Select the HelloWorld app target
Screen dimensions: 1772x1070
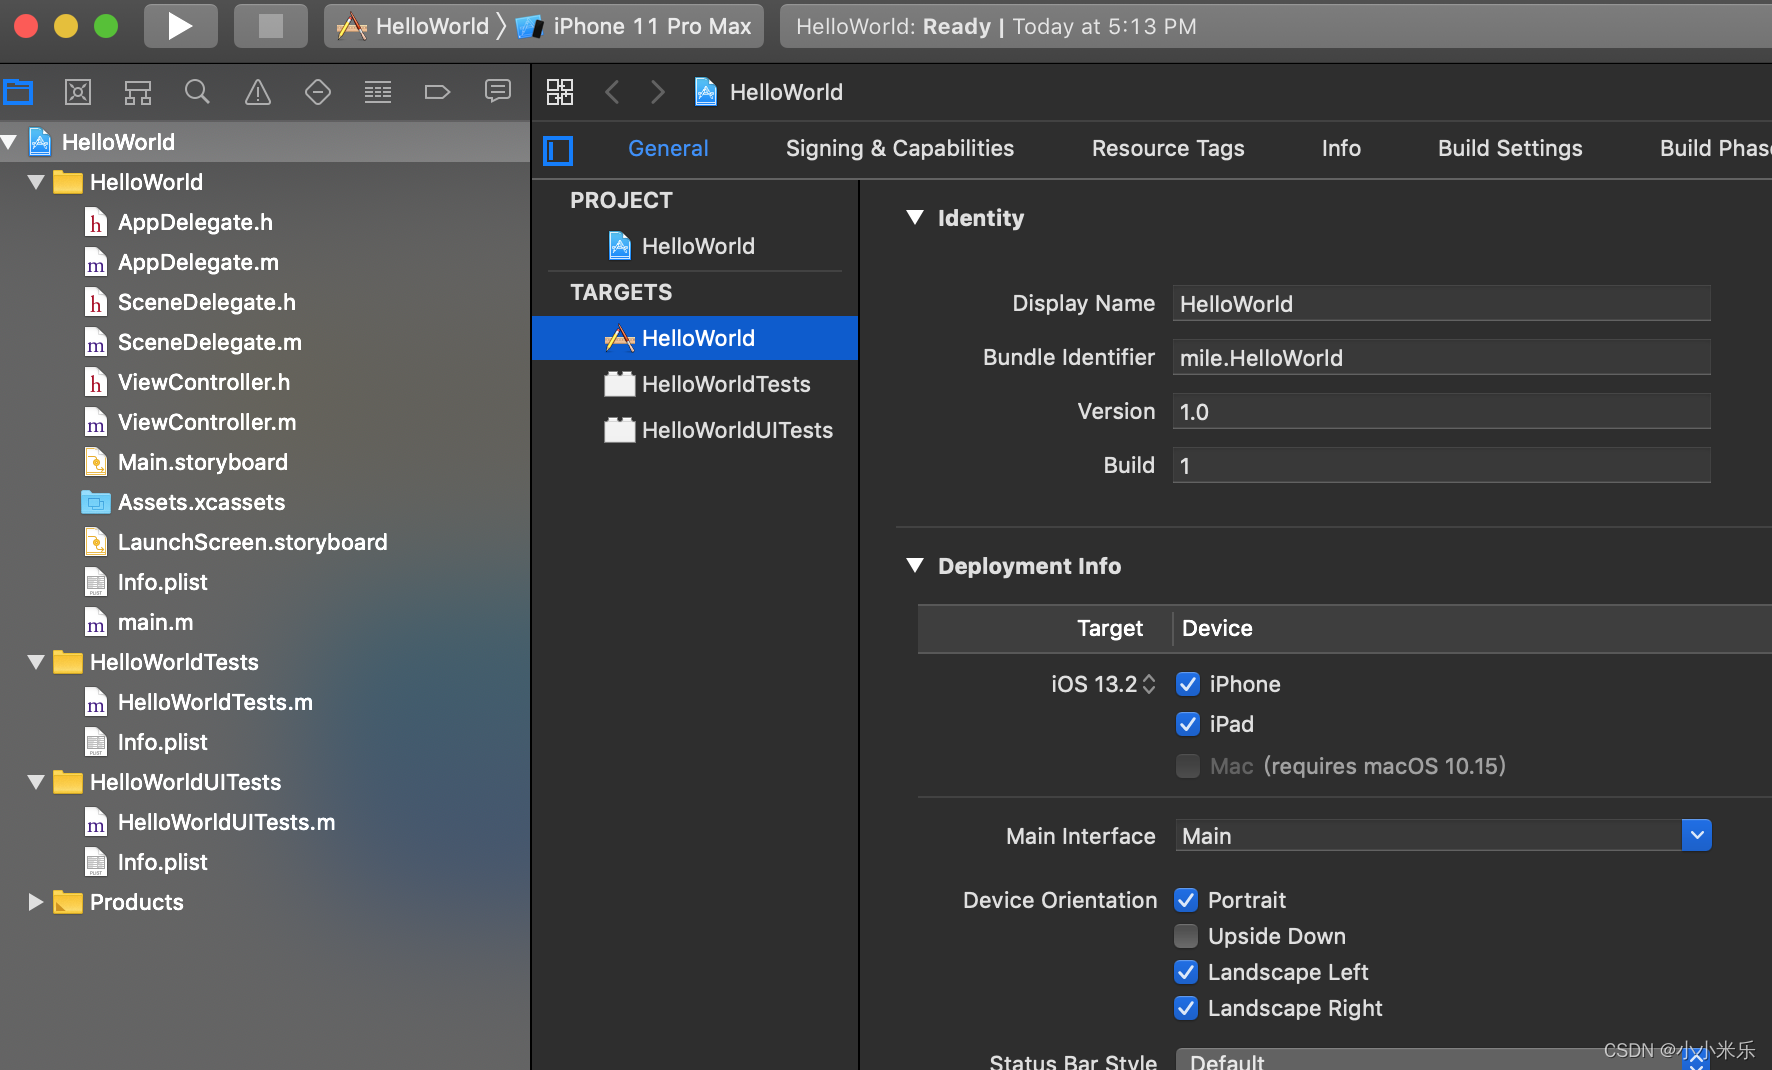[695, 338]
